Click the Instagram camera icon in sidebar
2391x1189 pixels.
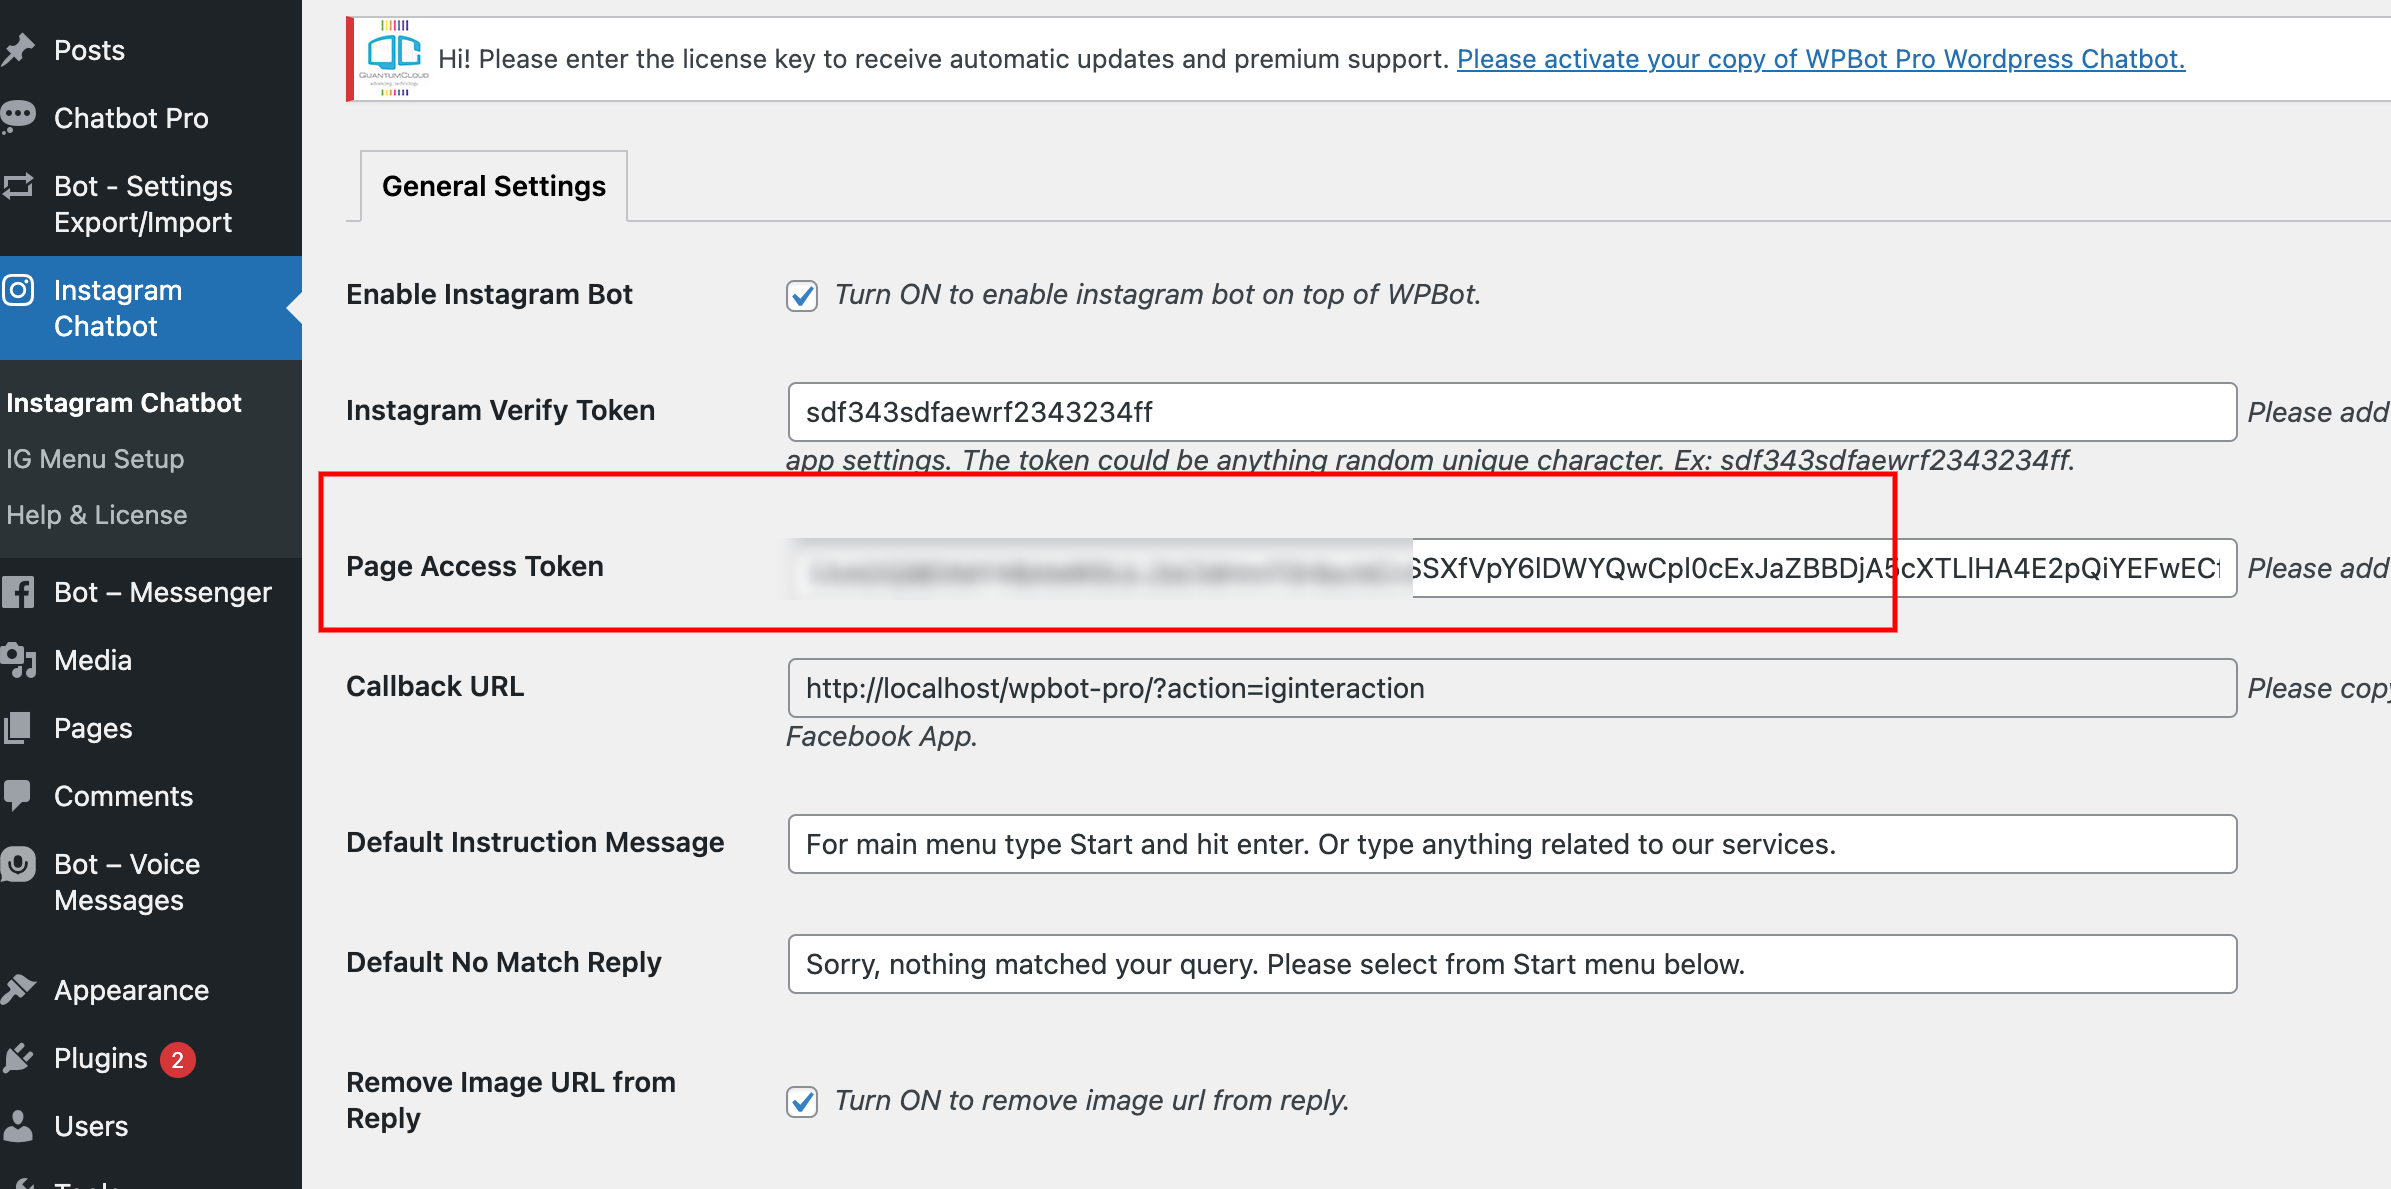coord(18,290)
